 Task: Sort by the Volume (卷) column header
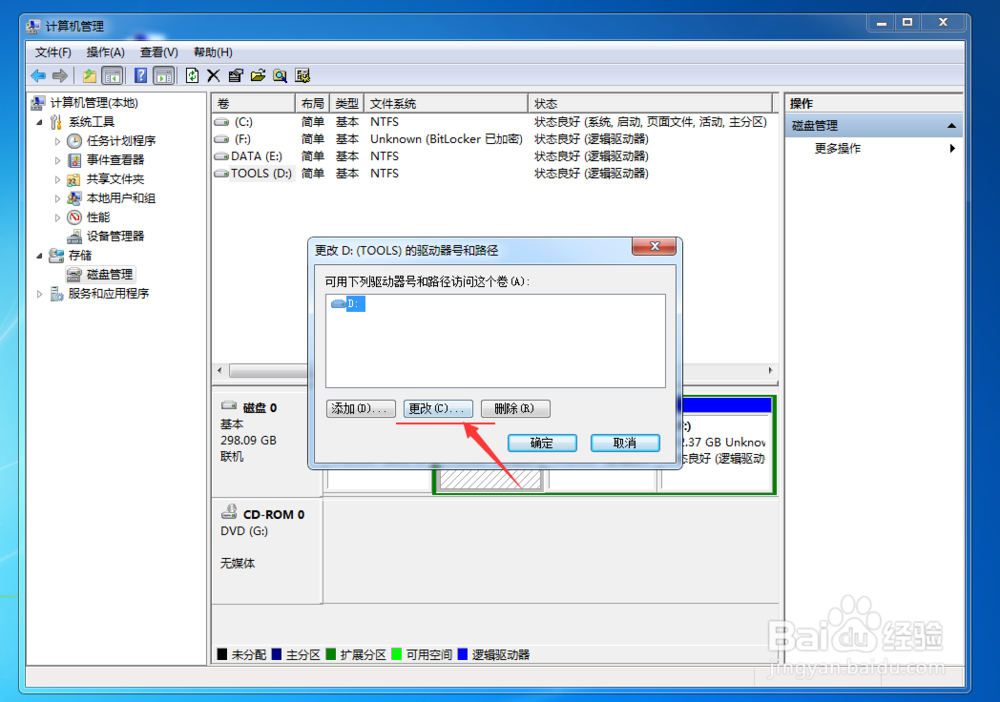(x=253, y=103)
